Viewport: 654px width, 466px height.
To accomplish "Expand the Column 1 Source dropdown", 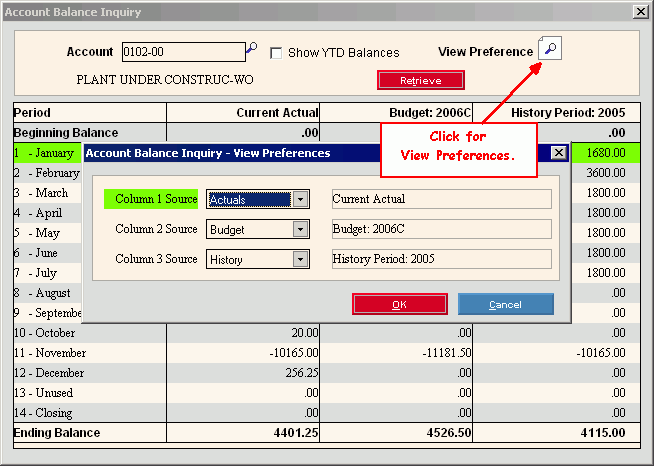I will [300, 199].
